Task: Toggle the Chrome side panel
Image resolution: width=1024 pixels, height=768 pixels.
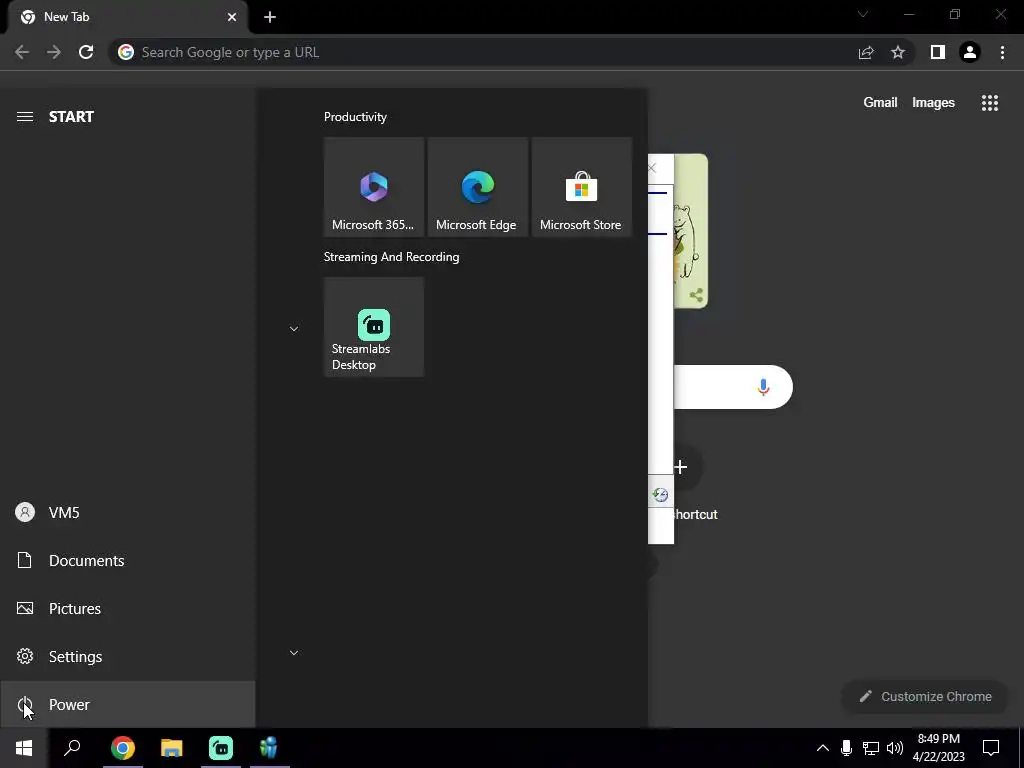Action: tap(938, 52)
